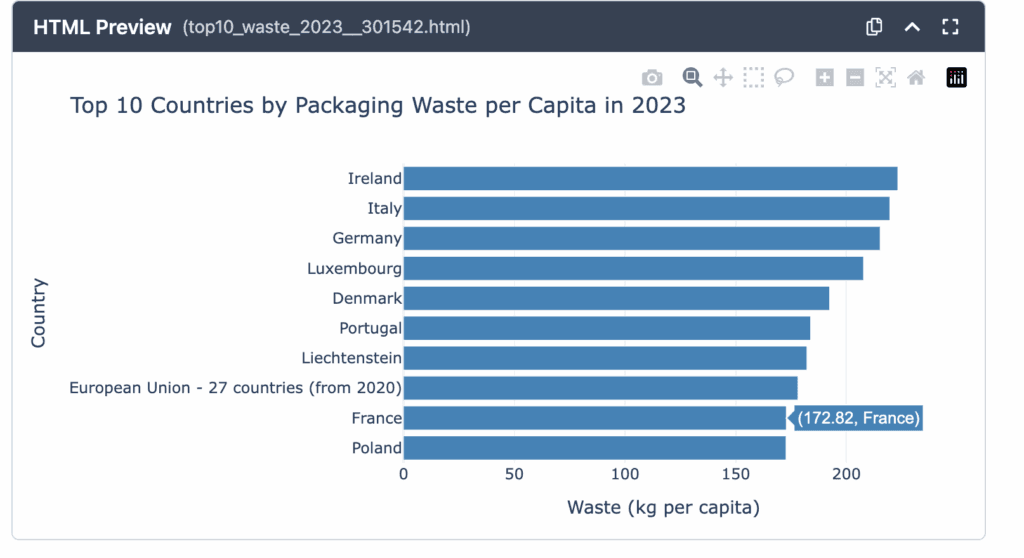The width and height of the screenshot is (1024, 558).
Task: Reset axes with the home icon
Action: [x=915, y=78]
